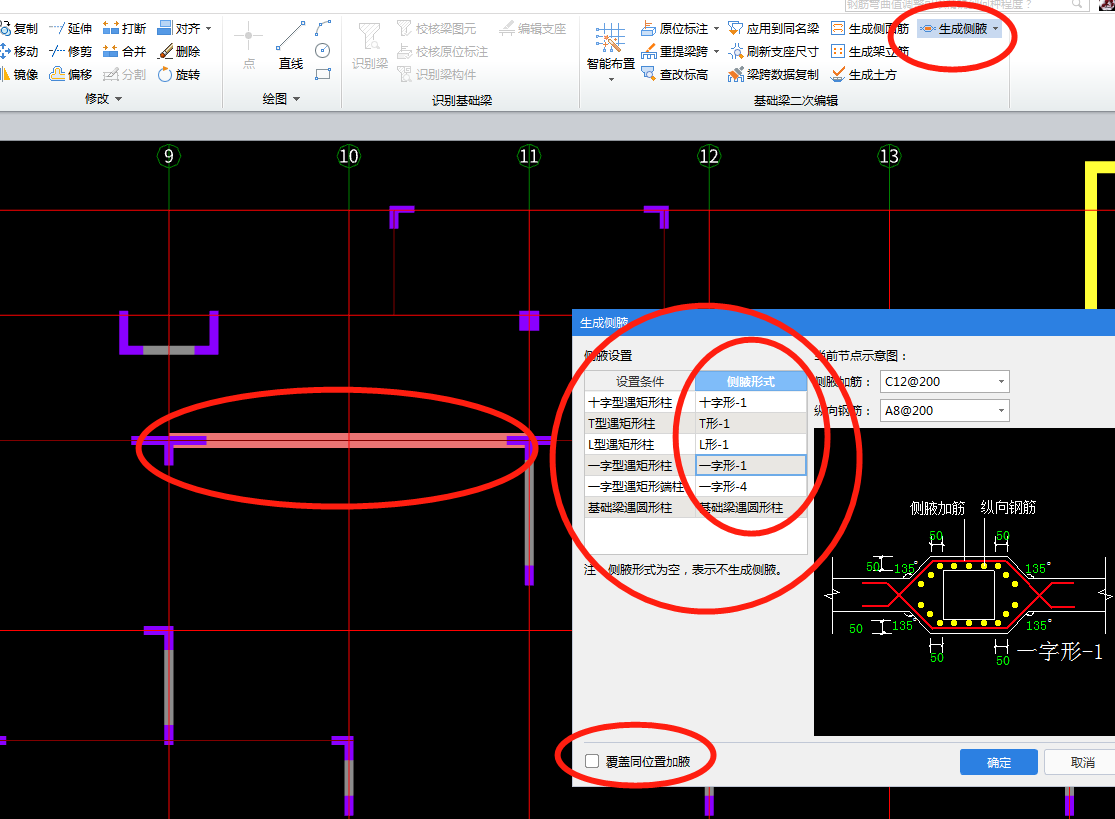Select the 一字形-4 cell
Screen dimensions: 1115x819
751,486
